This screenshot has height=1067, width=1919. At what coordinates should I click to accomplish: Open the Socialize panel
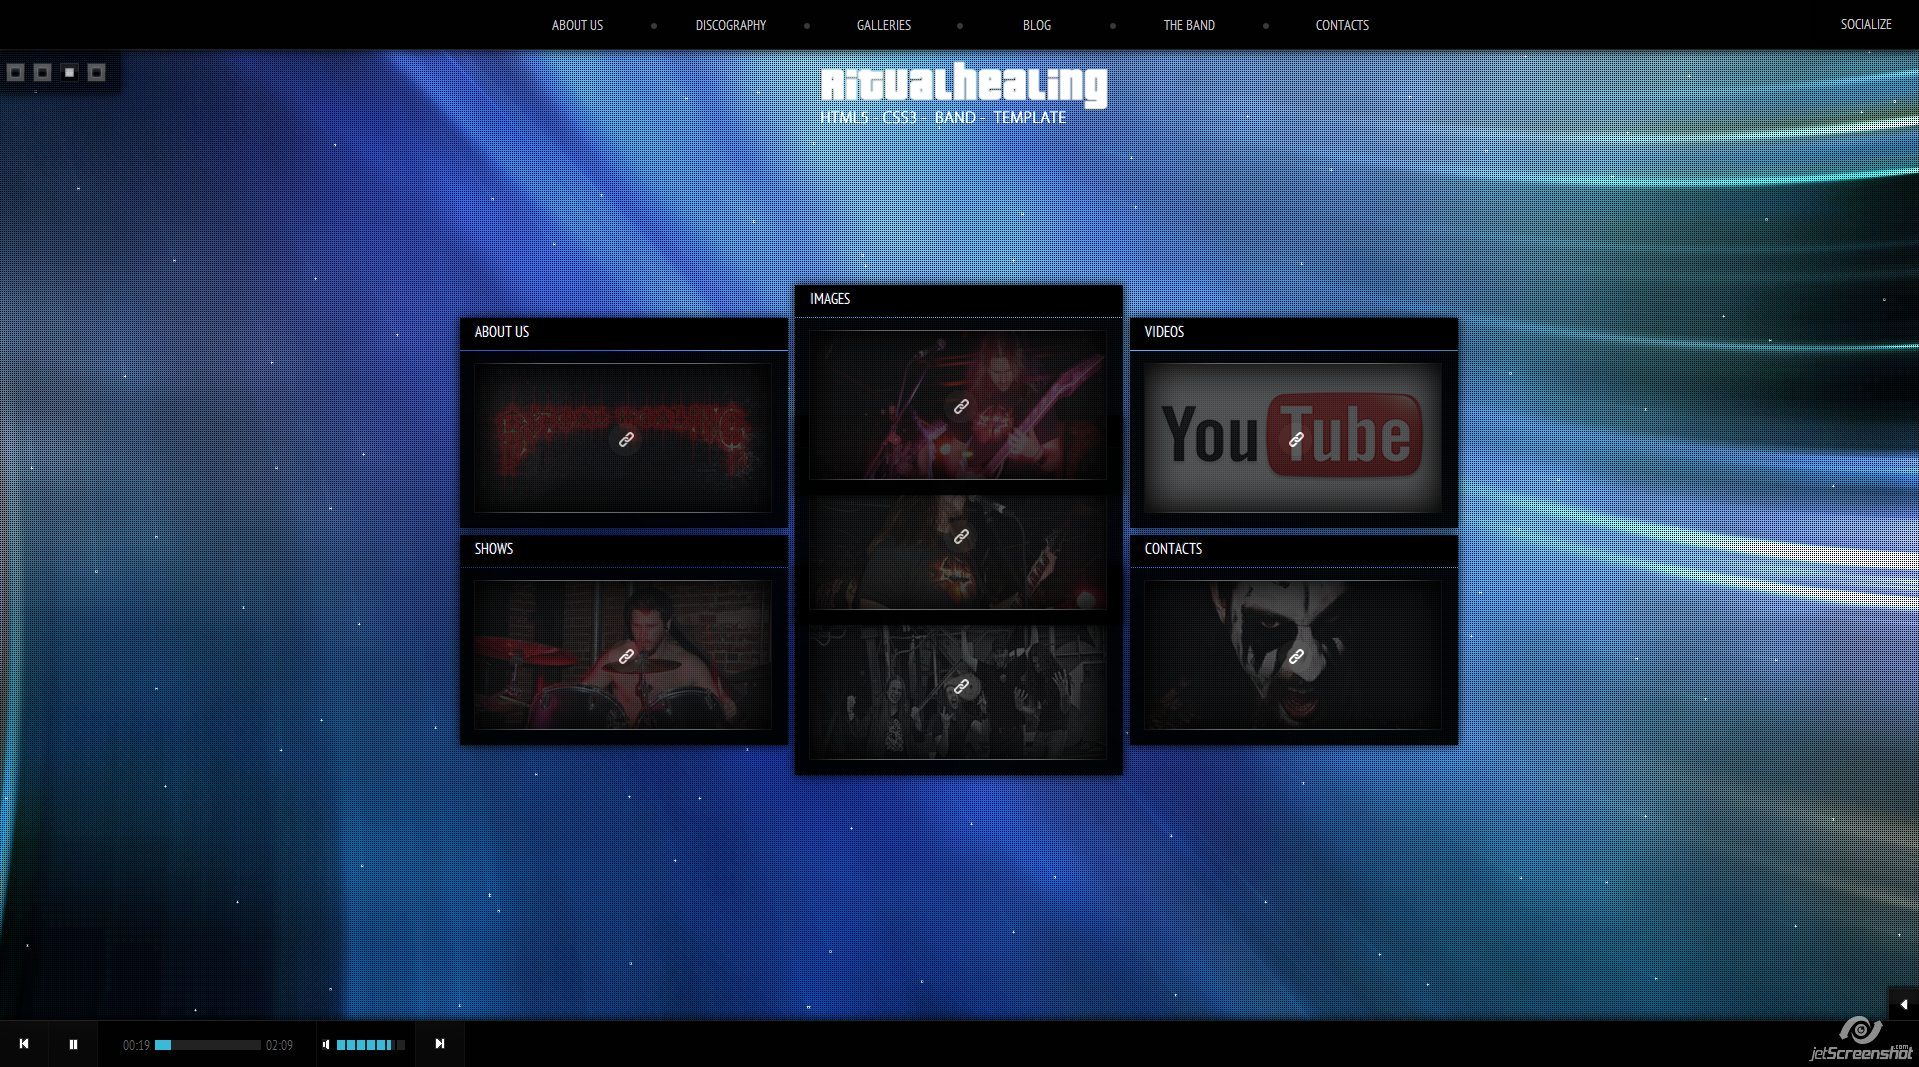coord(1866,24)
